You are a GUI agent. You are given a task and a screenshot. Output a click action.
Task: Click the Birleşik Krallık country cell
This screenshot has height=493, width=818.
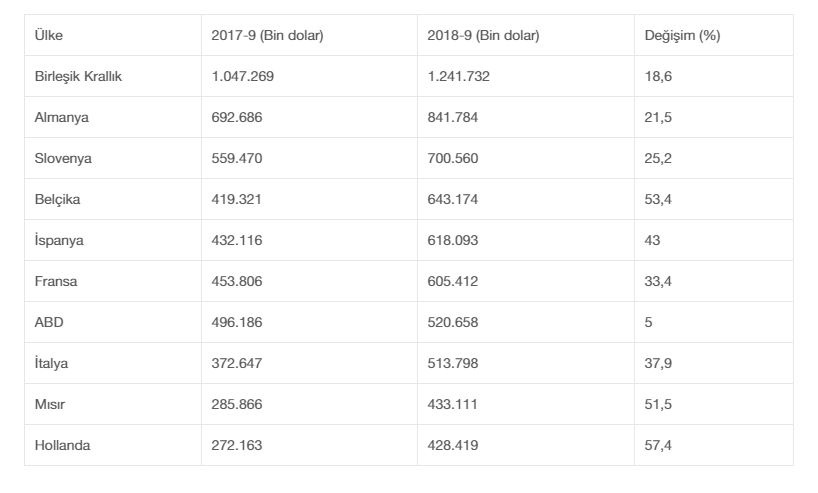tap(78, 76)
